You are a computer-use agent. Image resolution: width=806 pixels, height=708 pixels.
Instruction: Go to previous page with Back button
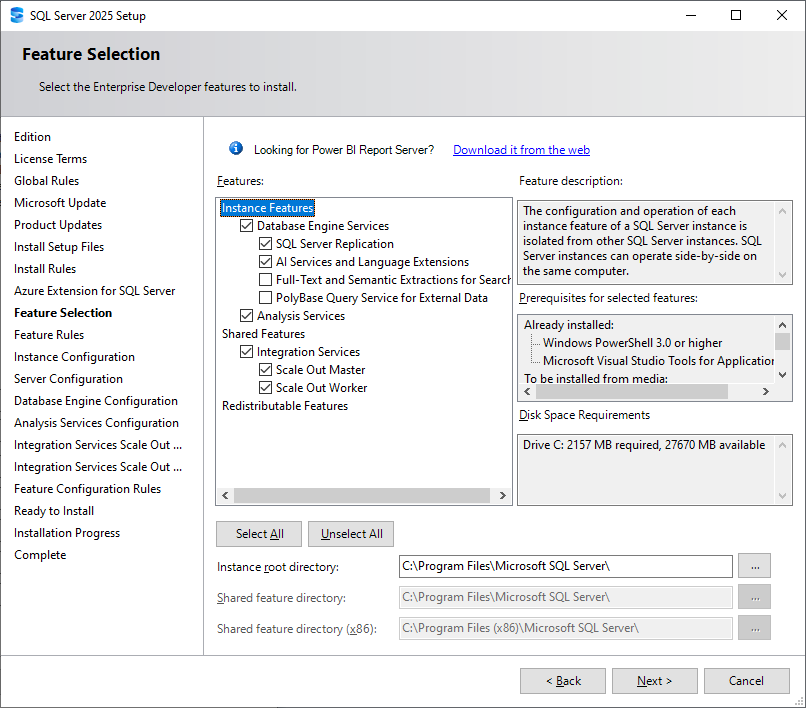(x=563, y=681)
